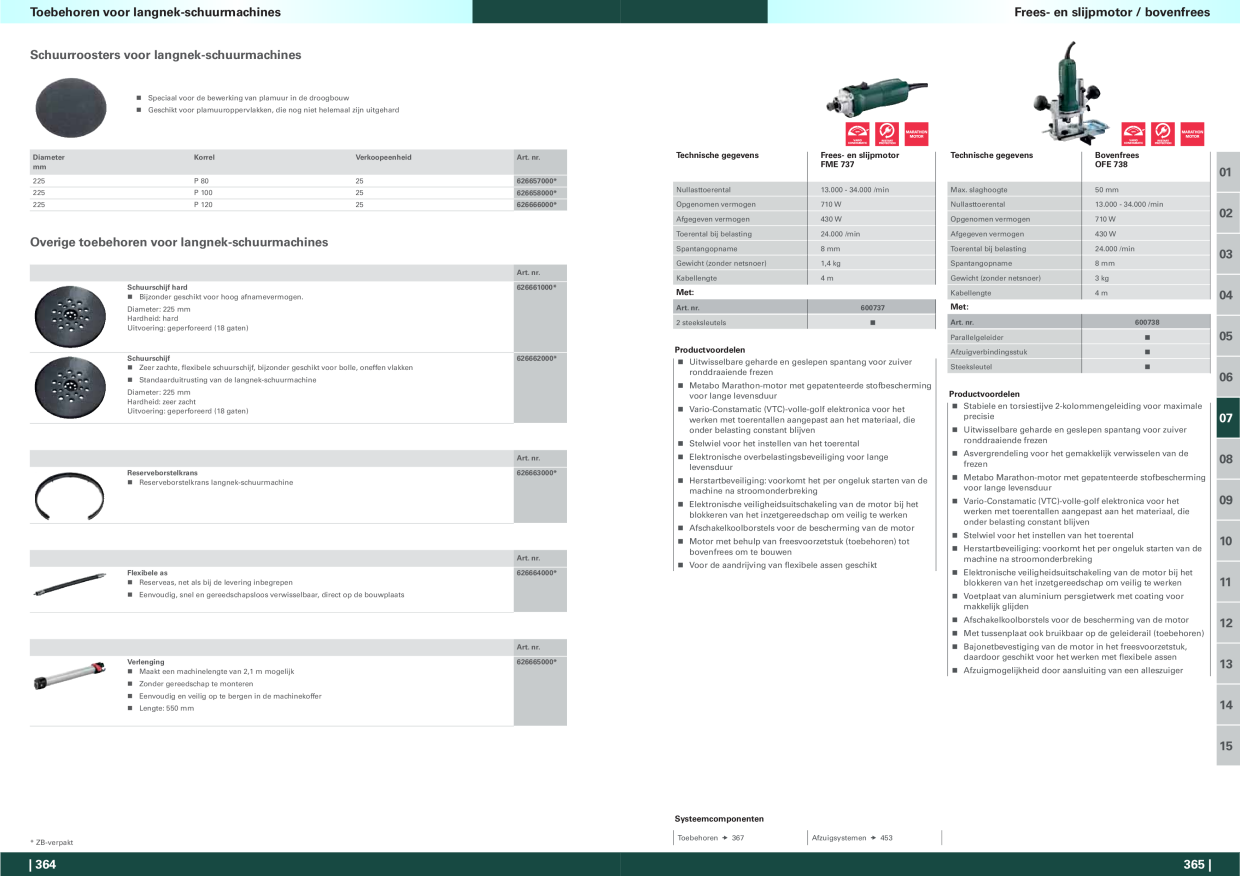Viewport: 1240px width, 876px height.
Task: Click the Marathon Motor badge beside OFE 738
Action: [1192, 134]
